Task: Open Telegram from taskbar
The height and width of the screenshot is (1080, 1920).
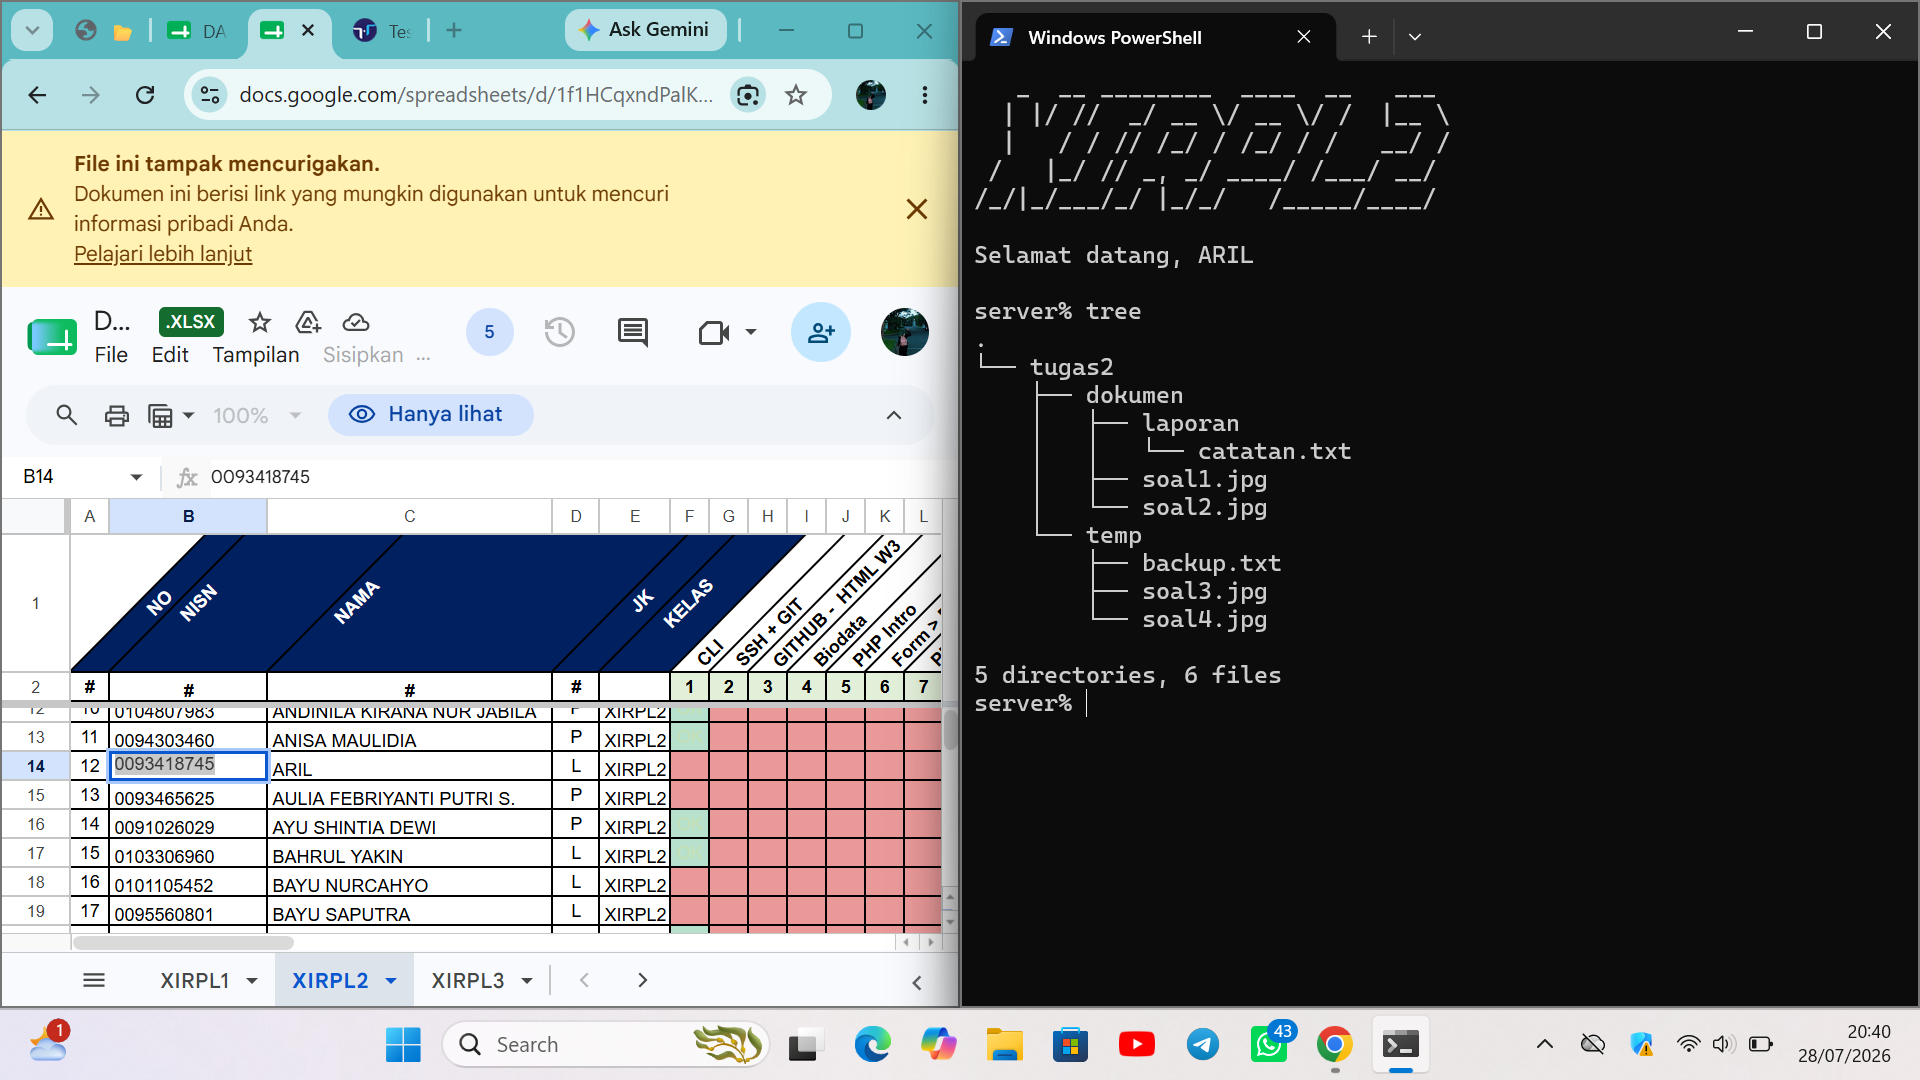Action: (1203, 1045)
